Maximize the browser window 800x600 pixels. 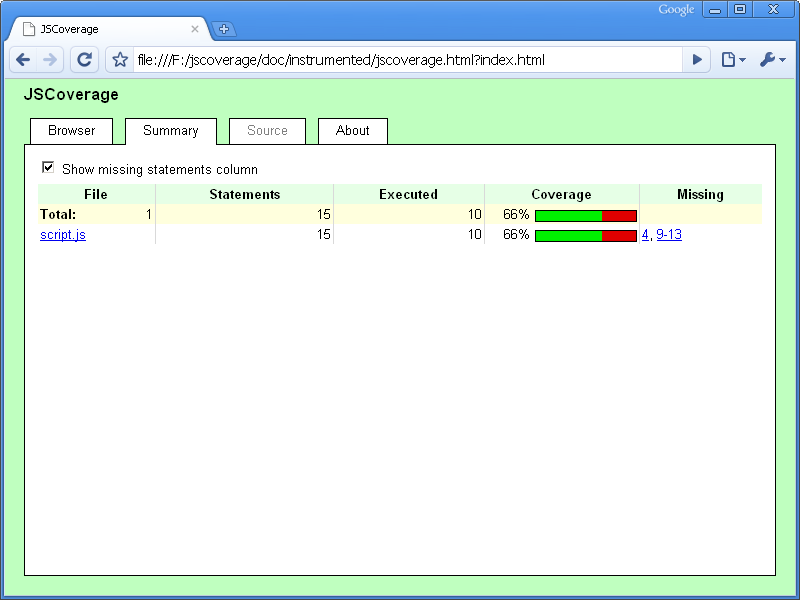pos(740,9)
